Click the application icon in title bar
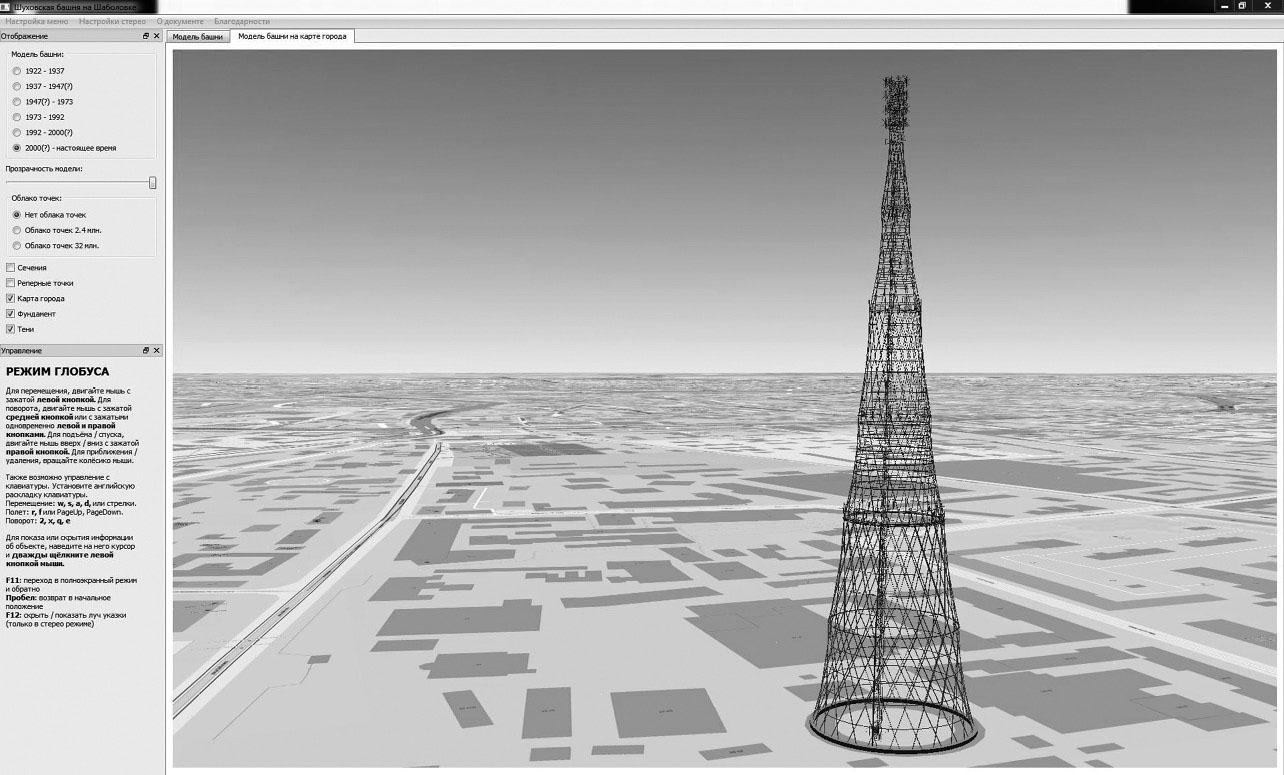The width and height of the screenshot is (1284, 775). (6, 6)
